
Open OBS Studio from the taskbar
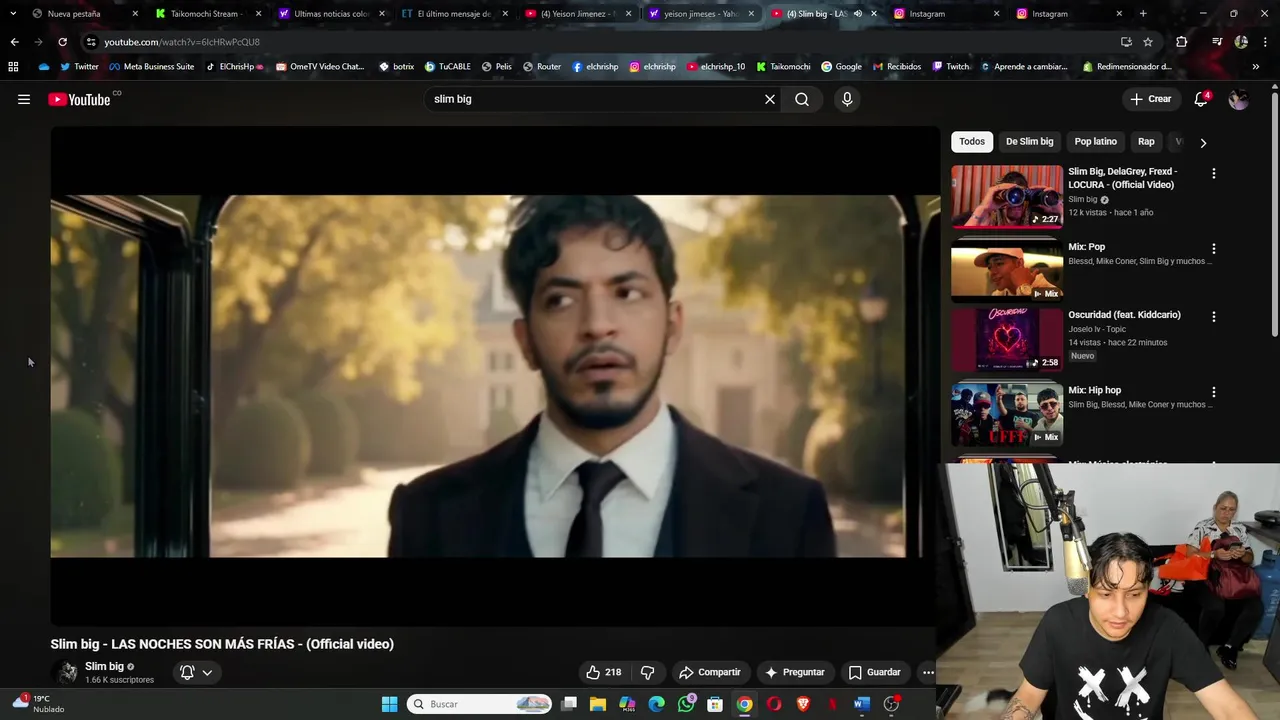tap(891, 704)
